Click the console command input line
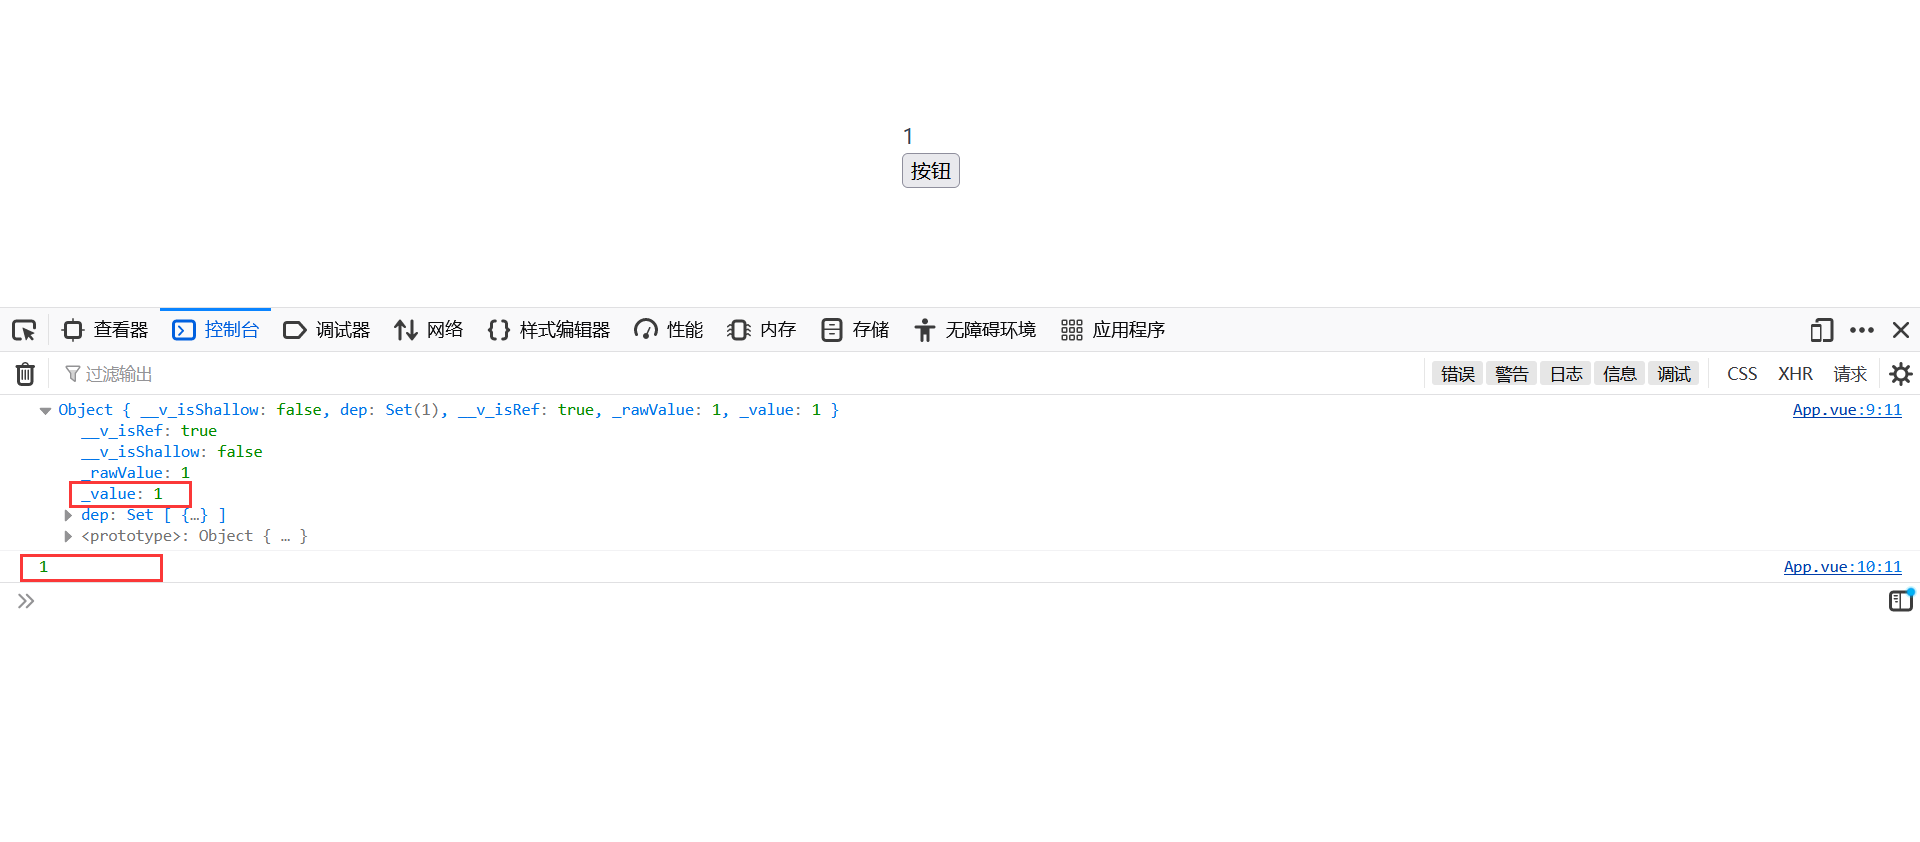Image resolution: width=1920 pixels, height=842 pixels. (960, 601)
